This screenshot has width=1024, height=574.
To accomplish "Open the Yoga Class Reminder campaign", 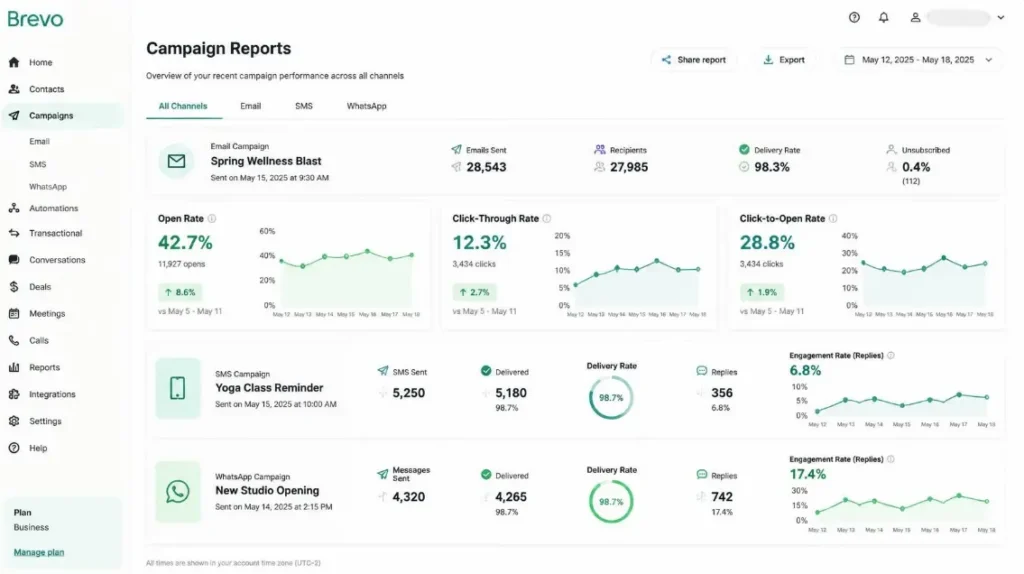I will coord(269,388).
